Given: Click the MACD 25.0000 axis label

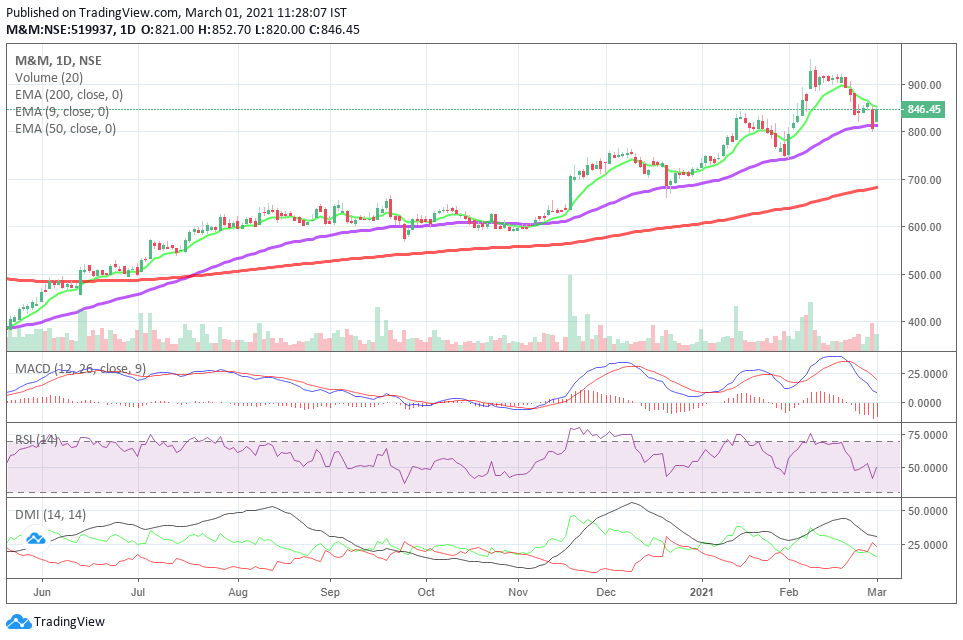Looking at the screenshot, I should [927, 373].
